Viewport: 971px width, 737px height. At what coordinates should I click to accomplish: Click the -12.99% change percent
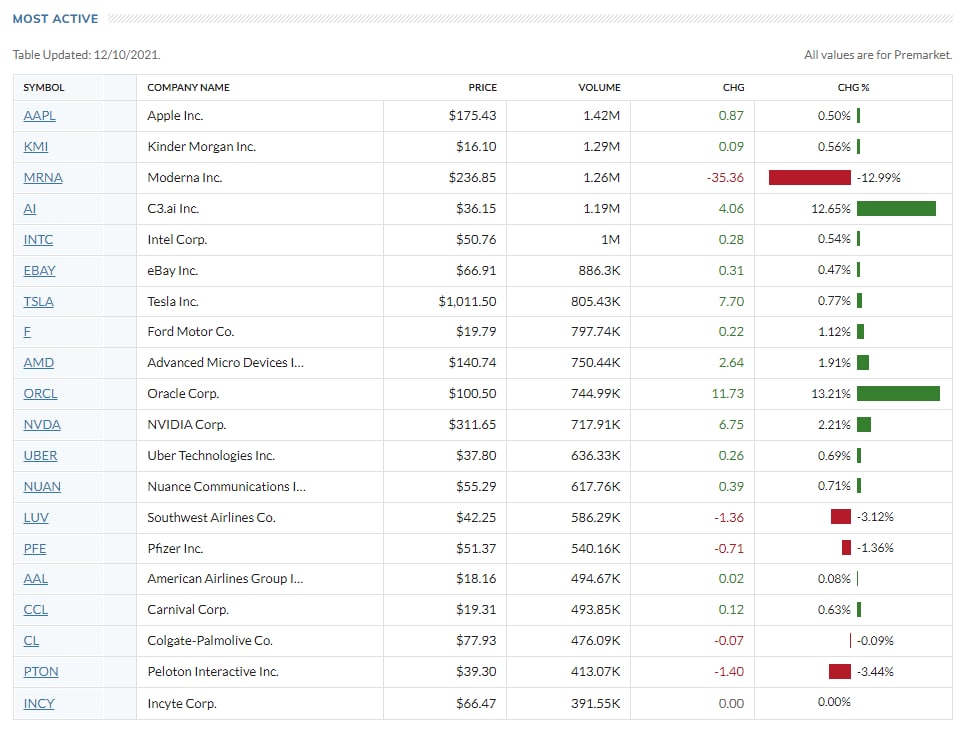point(879,178)
